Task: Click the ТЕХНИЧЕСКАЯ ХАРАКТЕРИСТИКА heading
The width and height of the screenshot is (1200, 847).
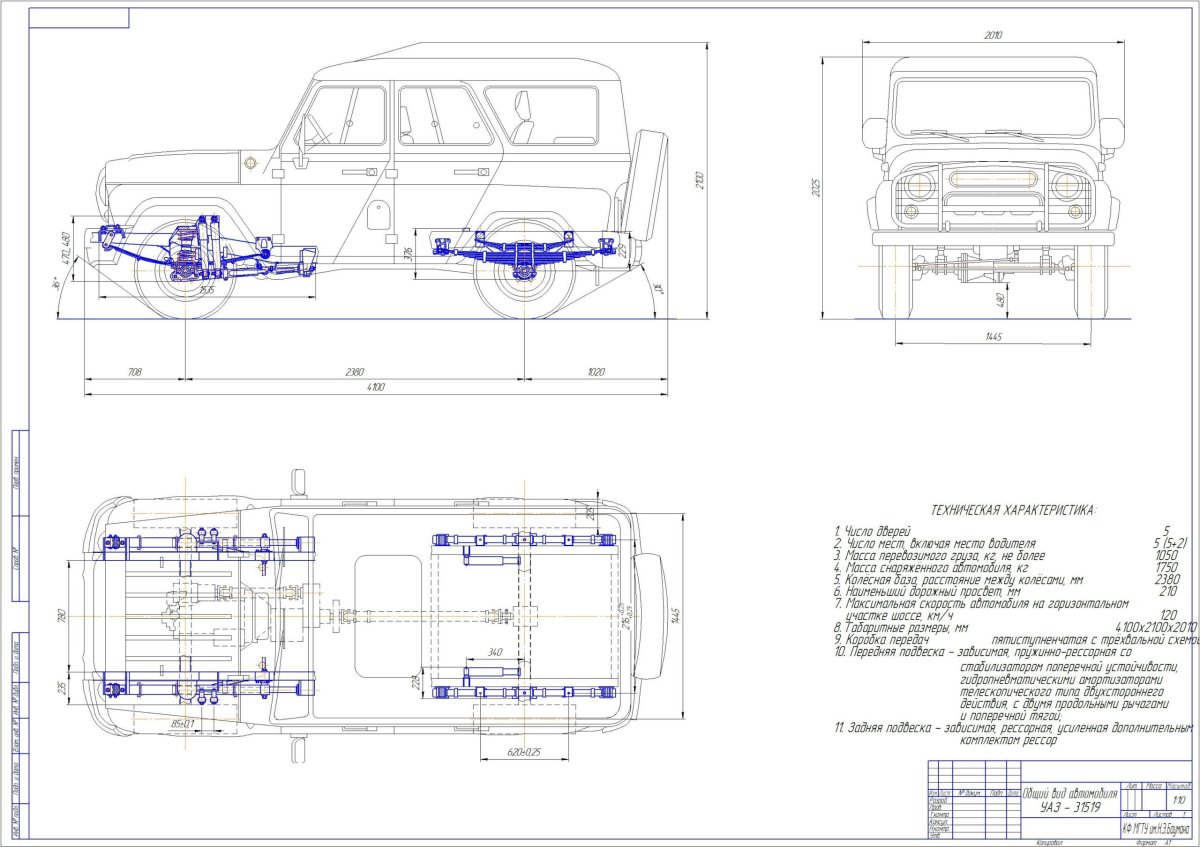Action: click(x=1012, y=510)
